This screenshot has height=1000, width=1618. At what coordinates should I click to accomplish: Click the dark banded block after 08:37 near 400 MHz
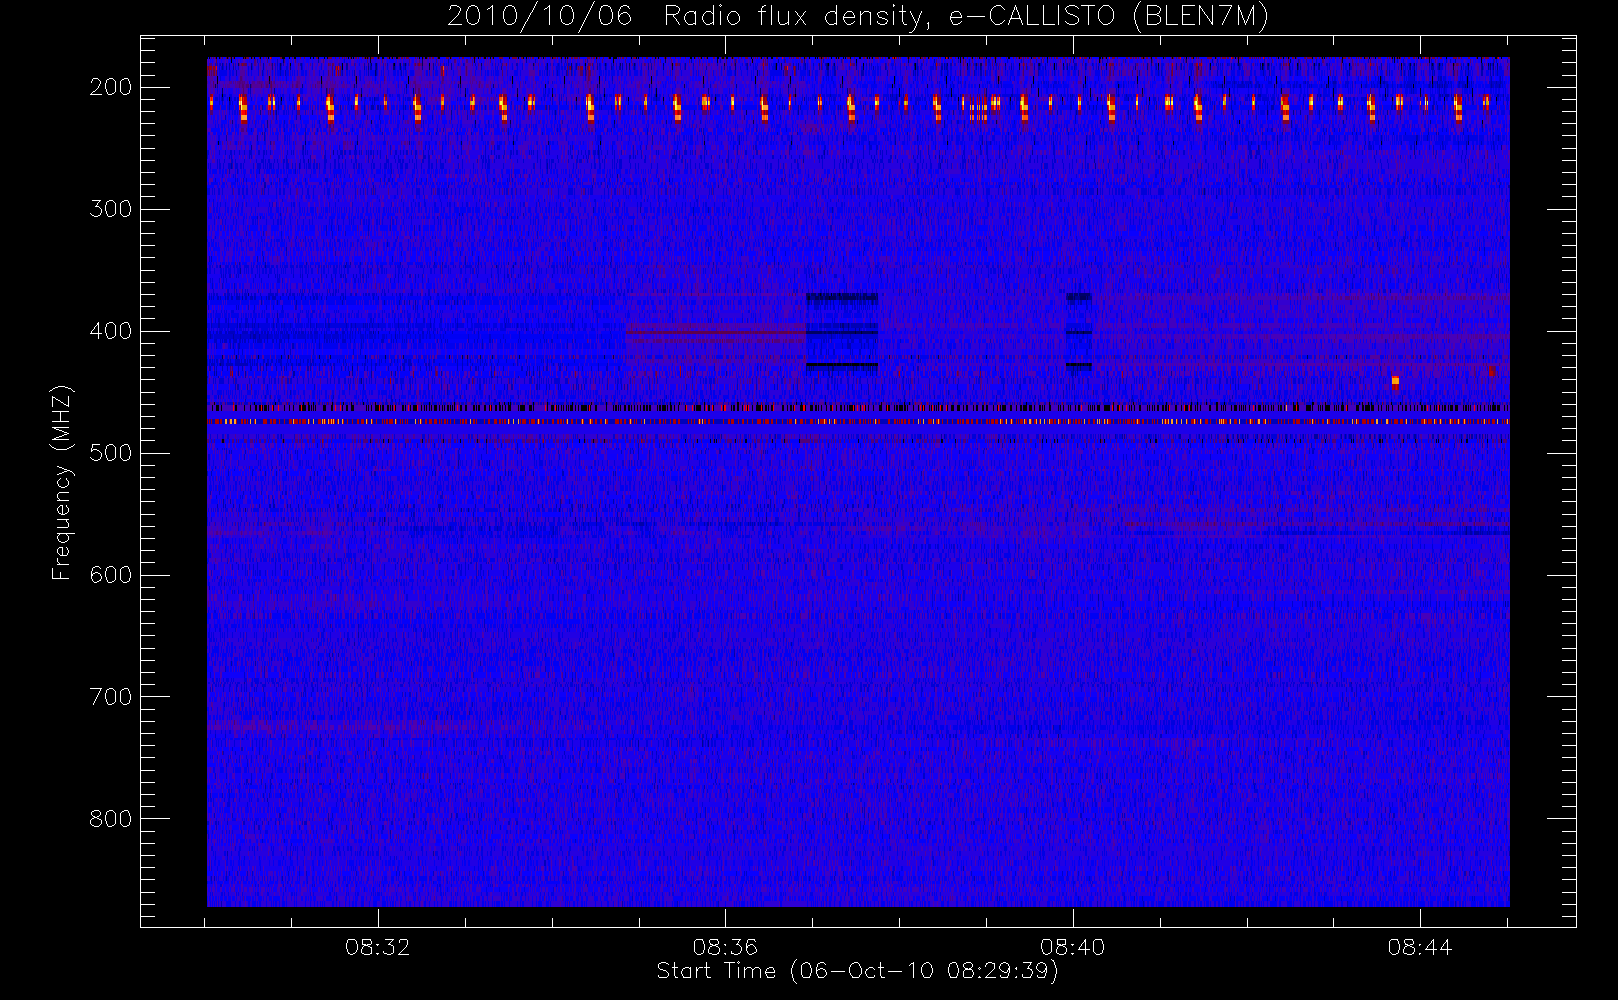point(842,332)
